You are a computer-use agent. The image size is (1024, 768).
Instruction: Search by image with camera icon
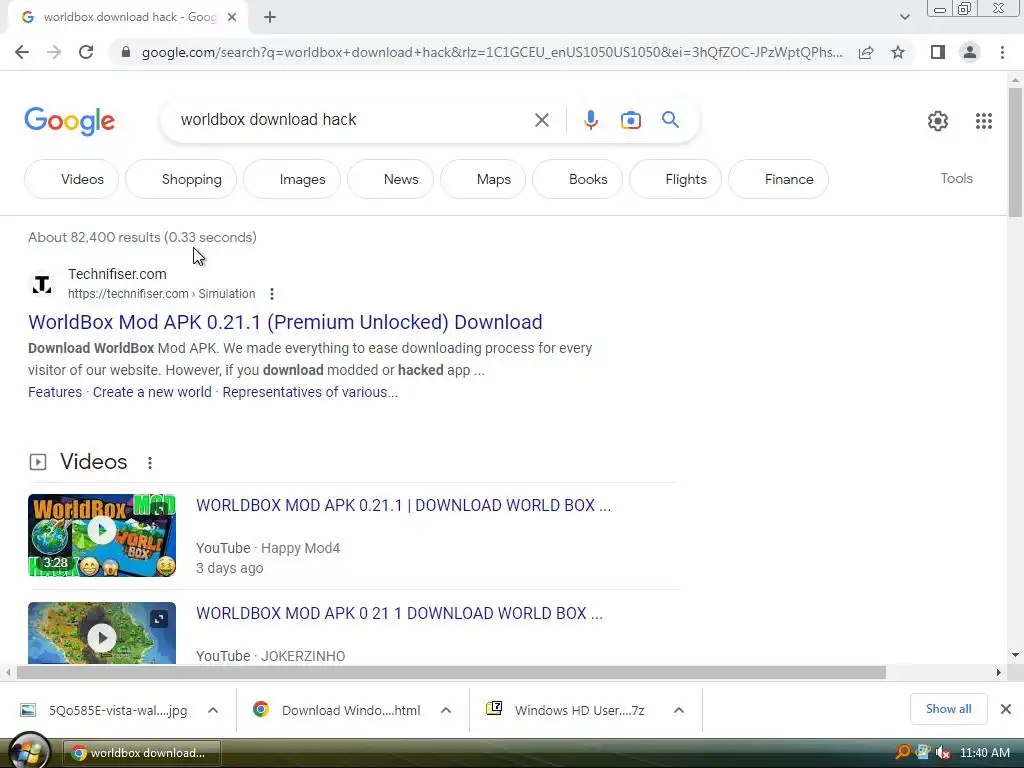tap(631, 120)
